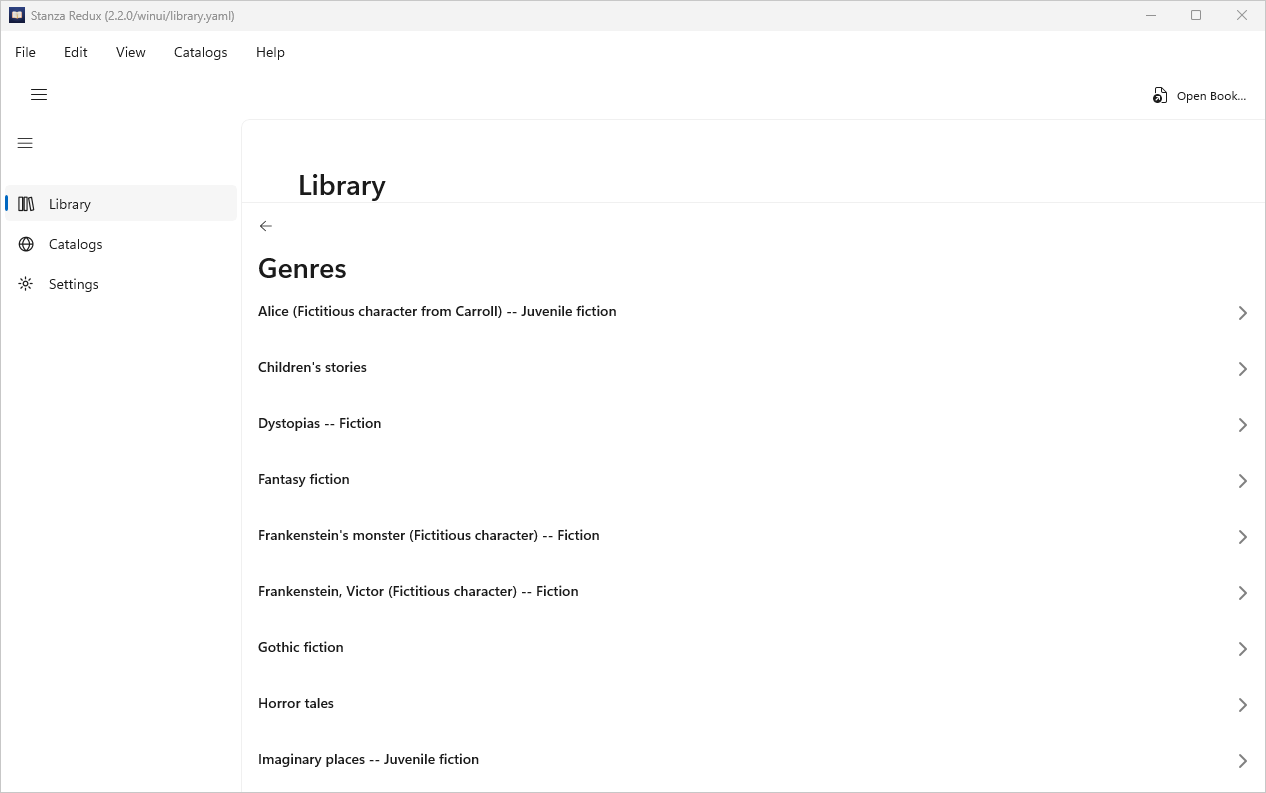
Task: Expand chevron for Horror tales
Action: pos(1243,705)
